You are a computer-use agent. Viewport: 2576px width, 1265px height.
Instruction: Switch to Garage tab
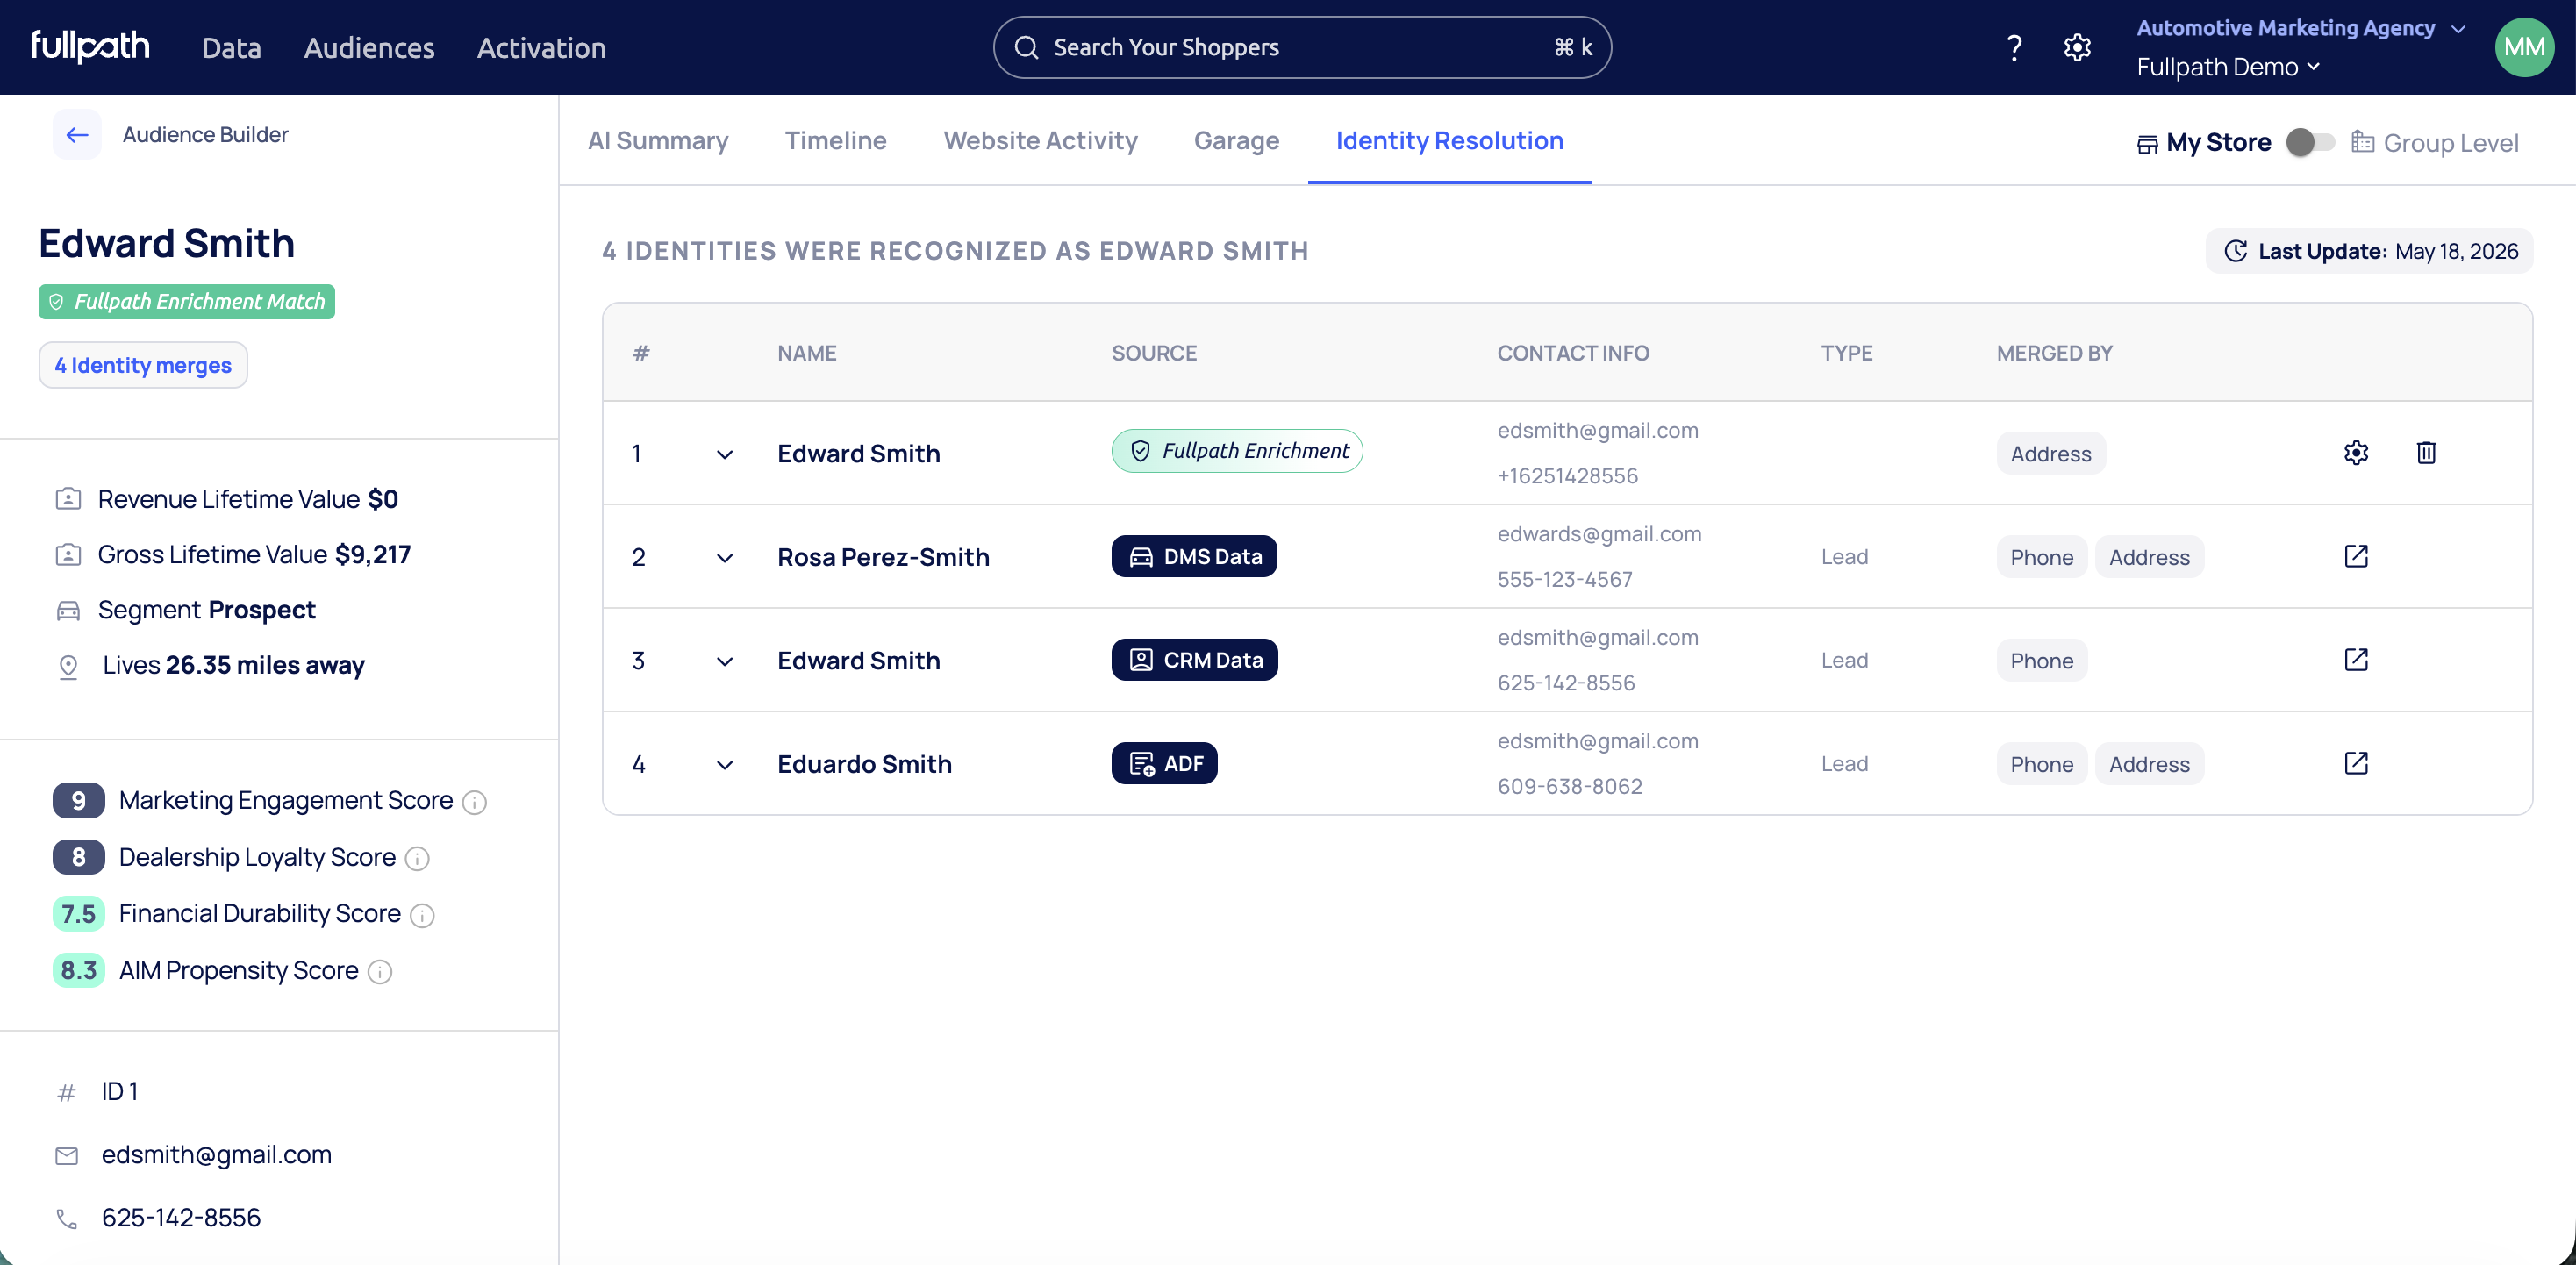pos(1236,141)
